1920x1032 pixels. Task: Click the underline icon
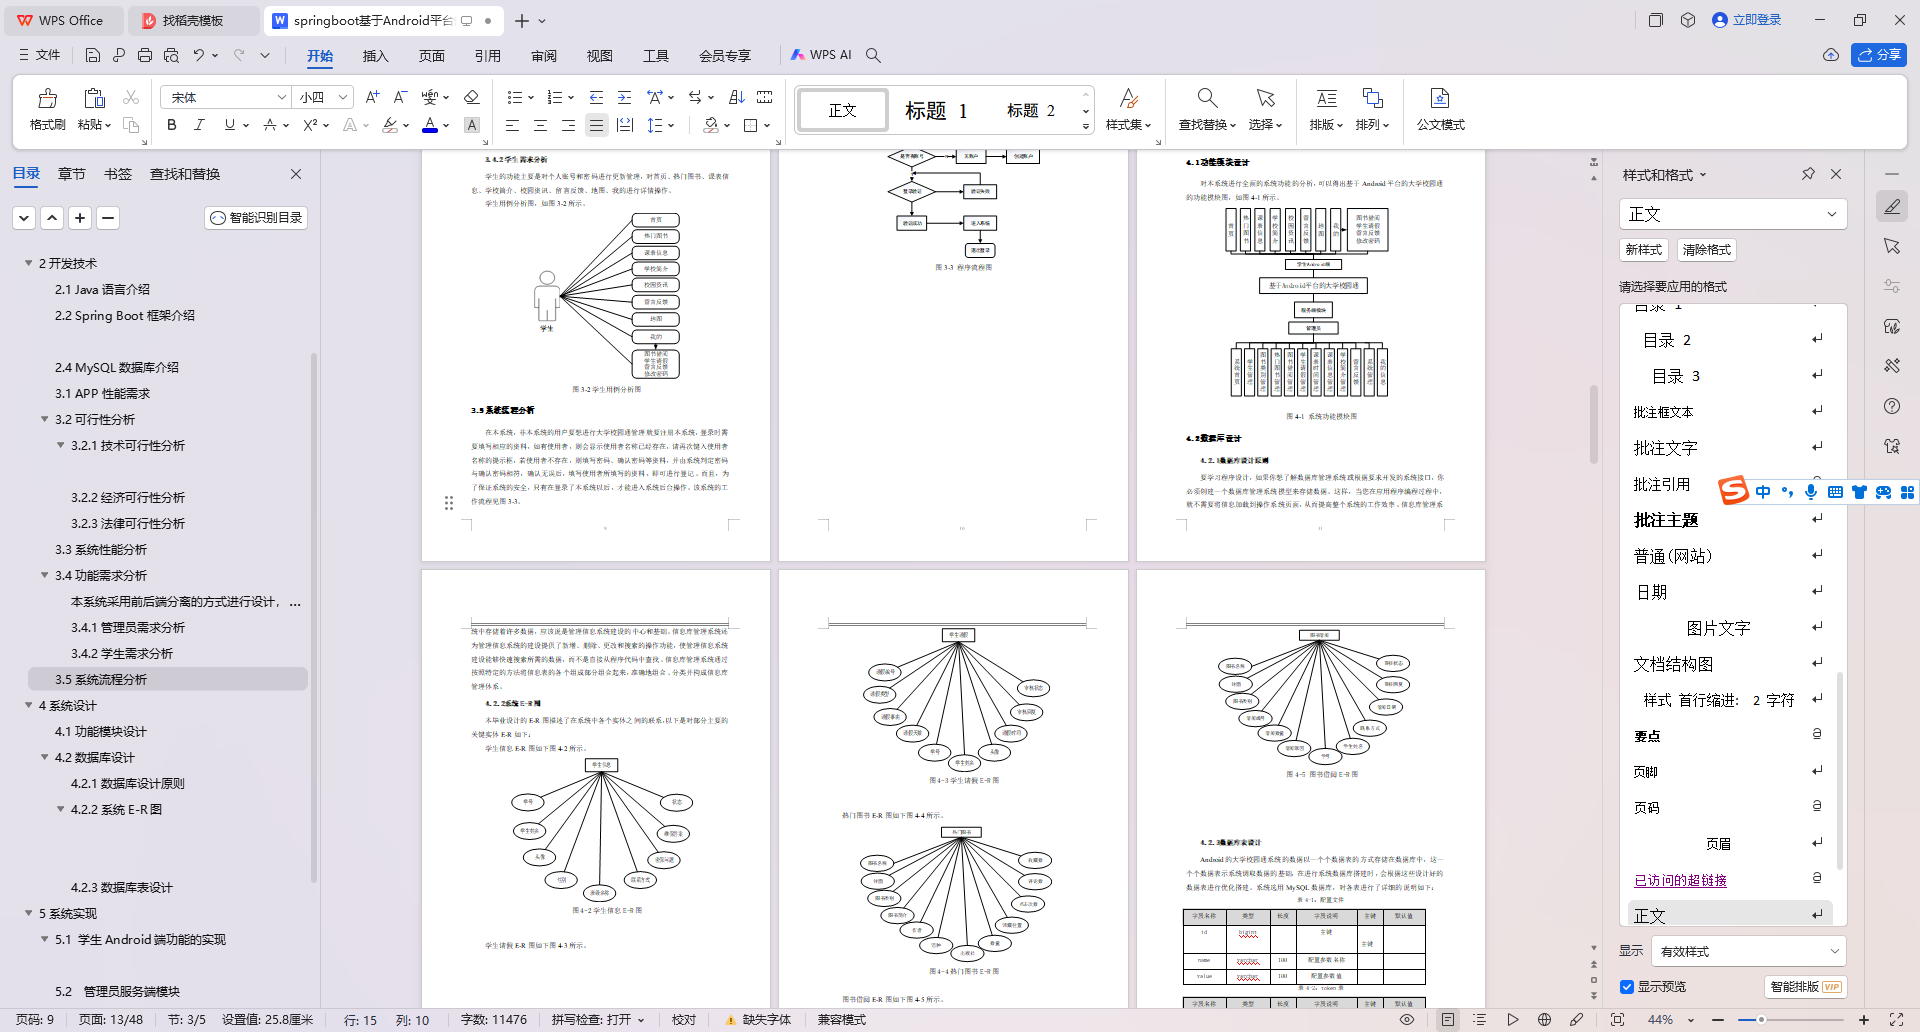[230, 125]
